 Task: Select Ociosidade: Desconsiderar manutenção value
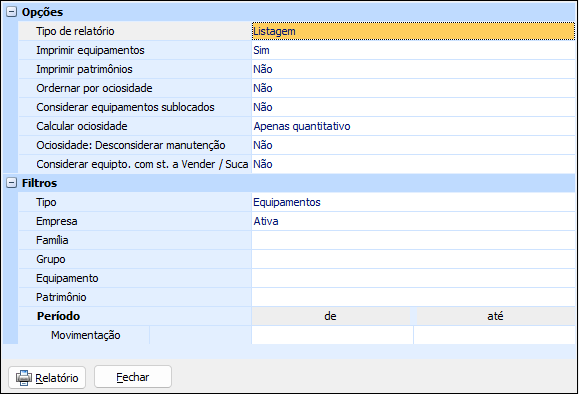click(413, 145)
